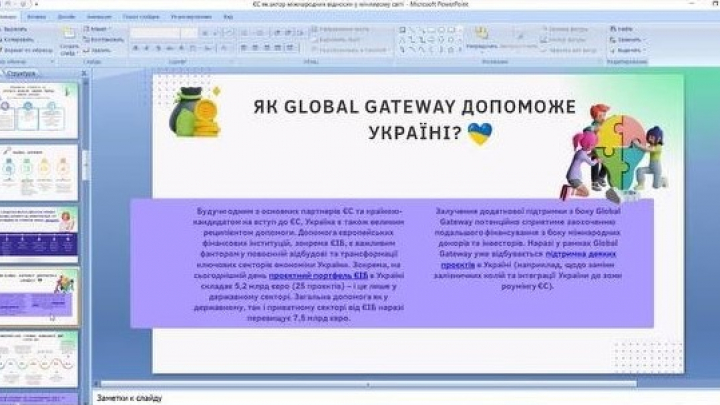This screenshot has height=405, width=720.
Task: Align paragraph text to the right
Action: tap(266, 48)
